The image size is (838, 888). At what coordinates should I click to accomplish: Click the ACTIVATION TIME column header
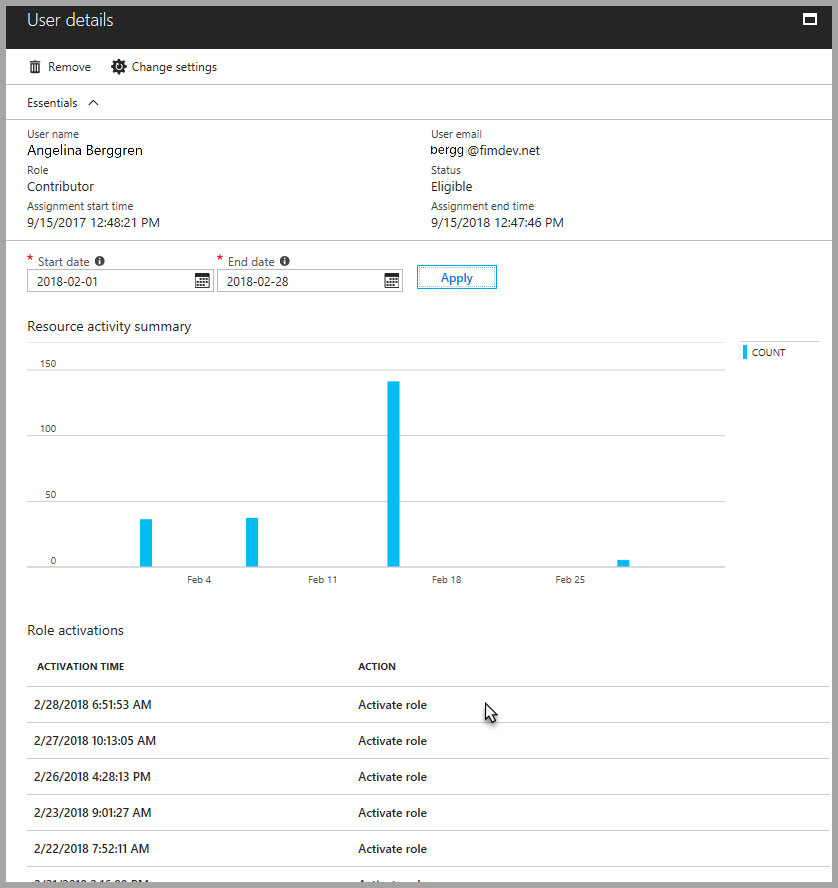click(80, 667)
